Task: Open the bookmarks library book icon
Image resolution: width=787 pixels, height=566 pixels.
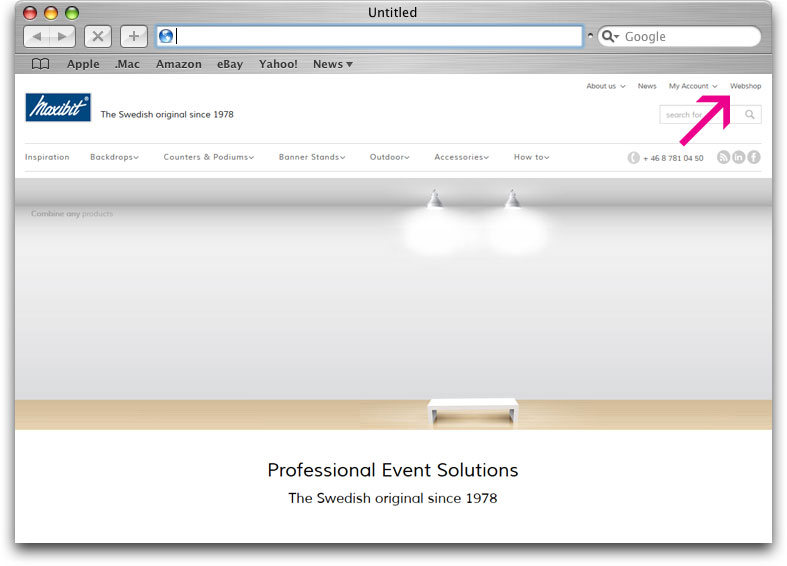Action: [x=40, y=64]
